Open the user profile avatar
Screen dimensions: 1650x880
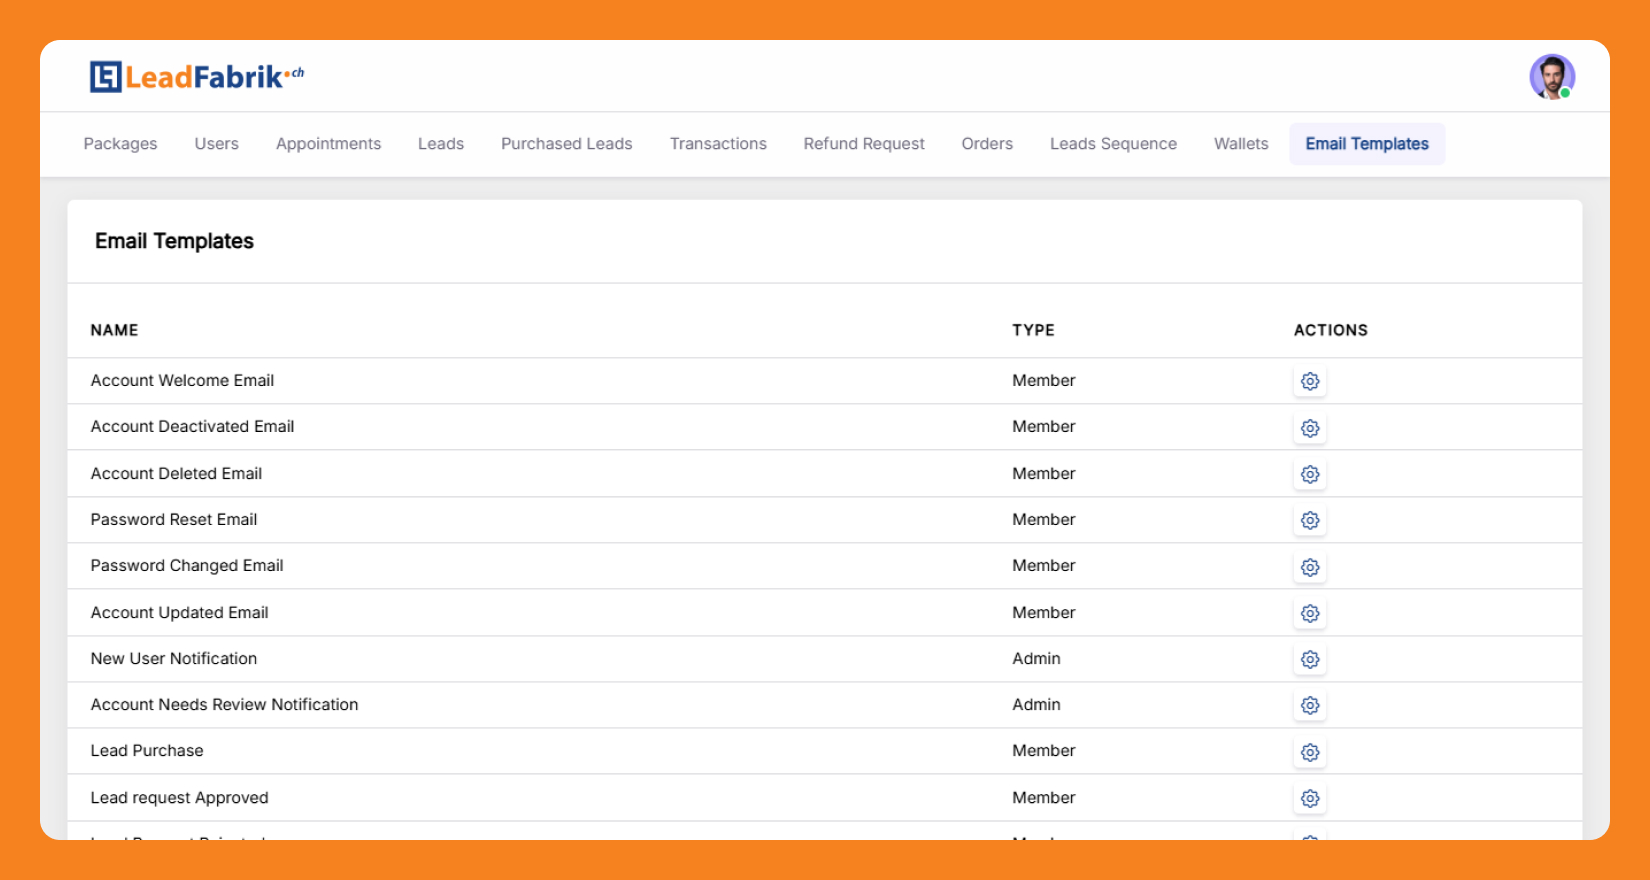coord(1551,77)
